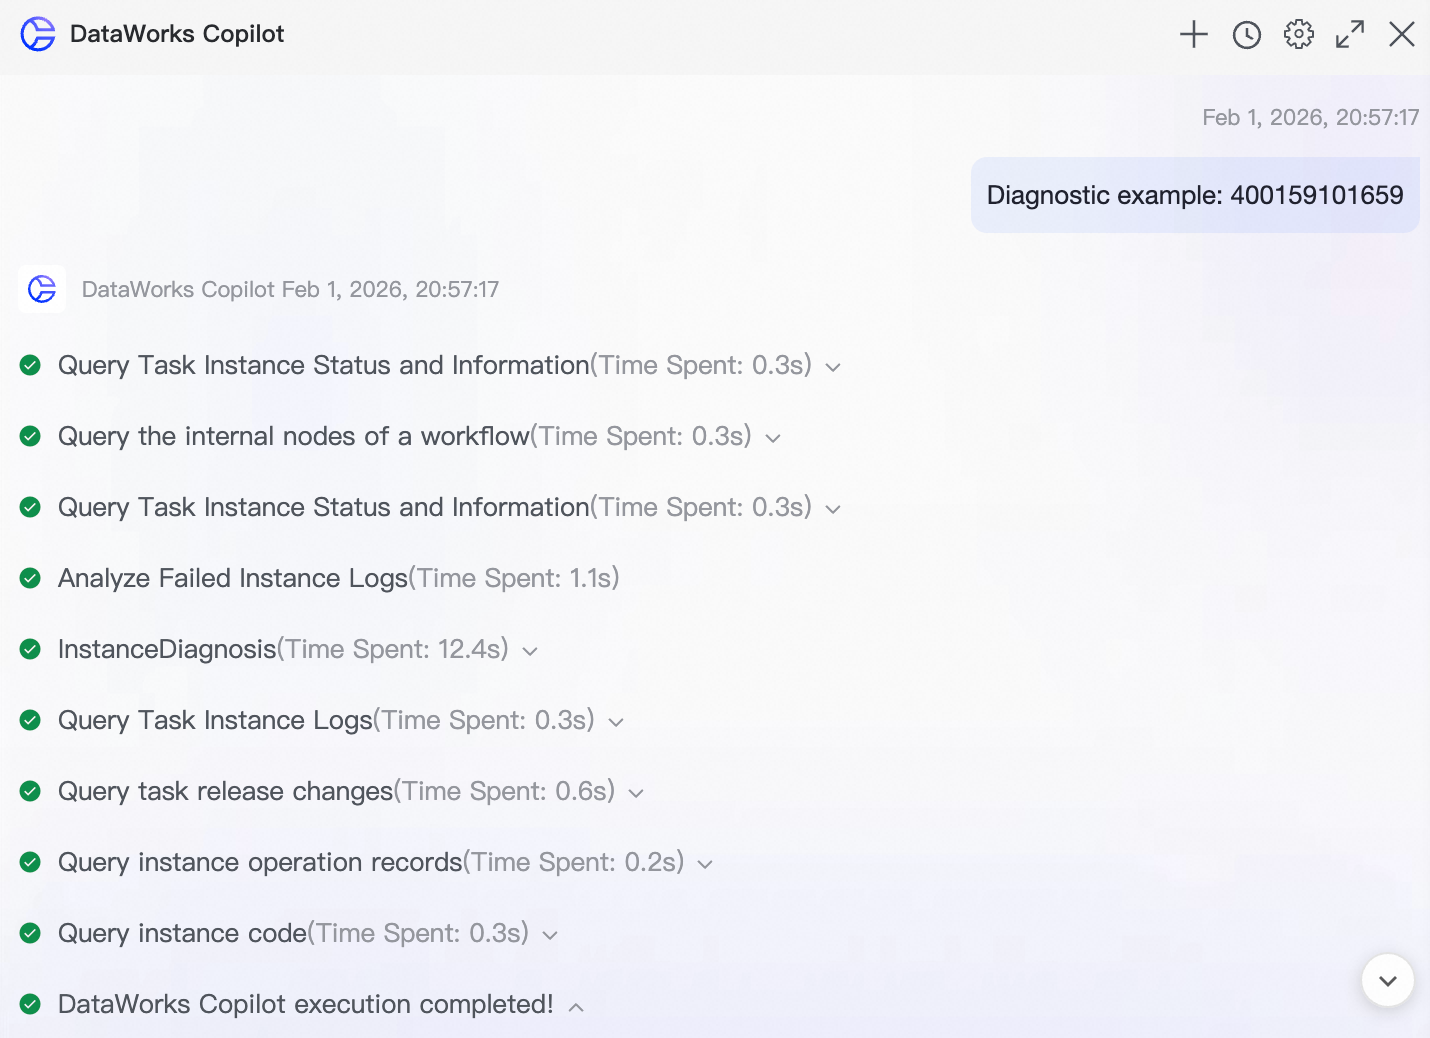Image resolution: width=1430 pixels, height=1038 pixels.
Task: Click the Copilot avatar beside the reply timestamp
Action: pyautogui.click(x=42, y=289)
